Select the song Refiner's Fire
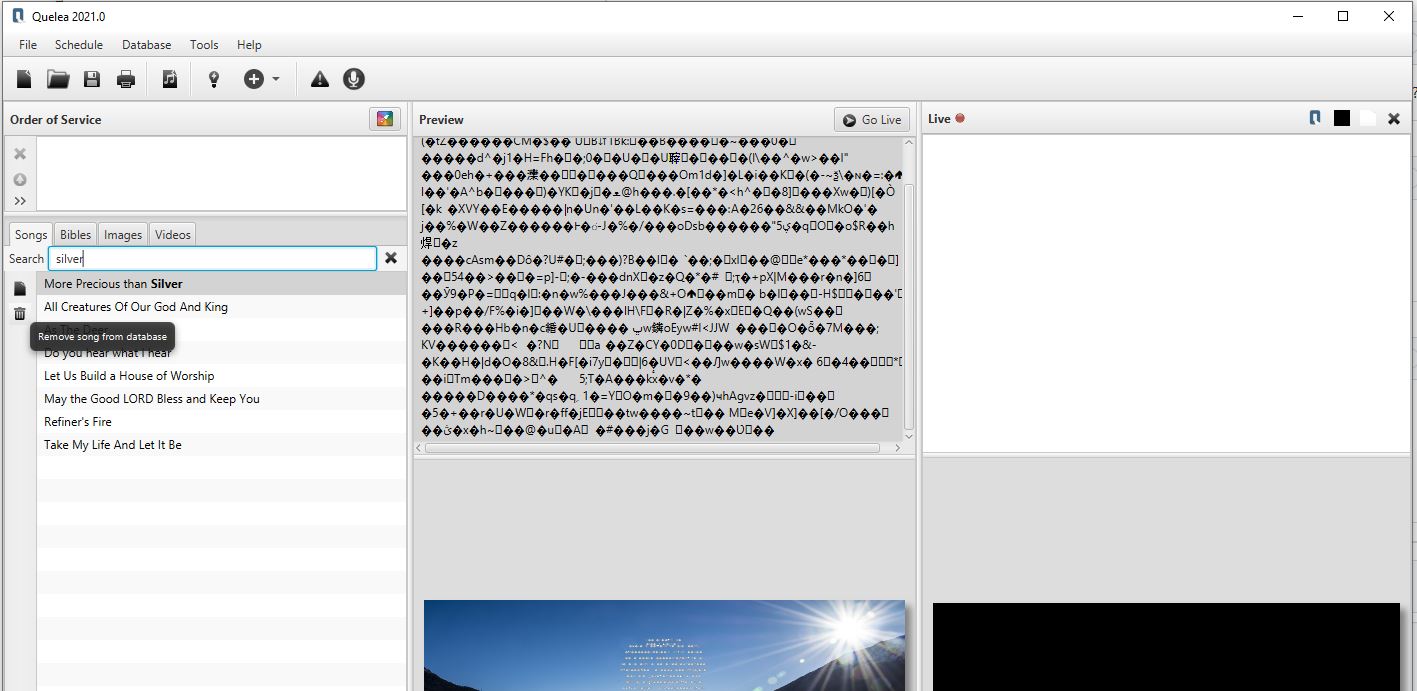 click(79, 421)
